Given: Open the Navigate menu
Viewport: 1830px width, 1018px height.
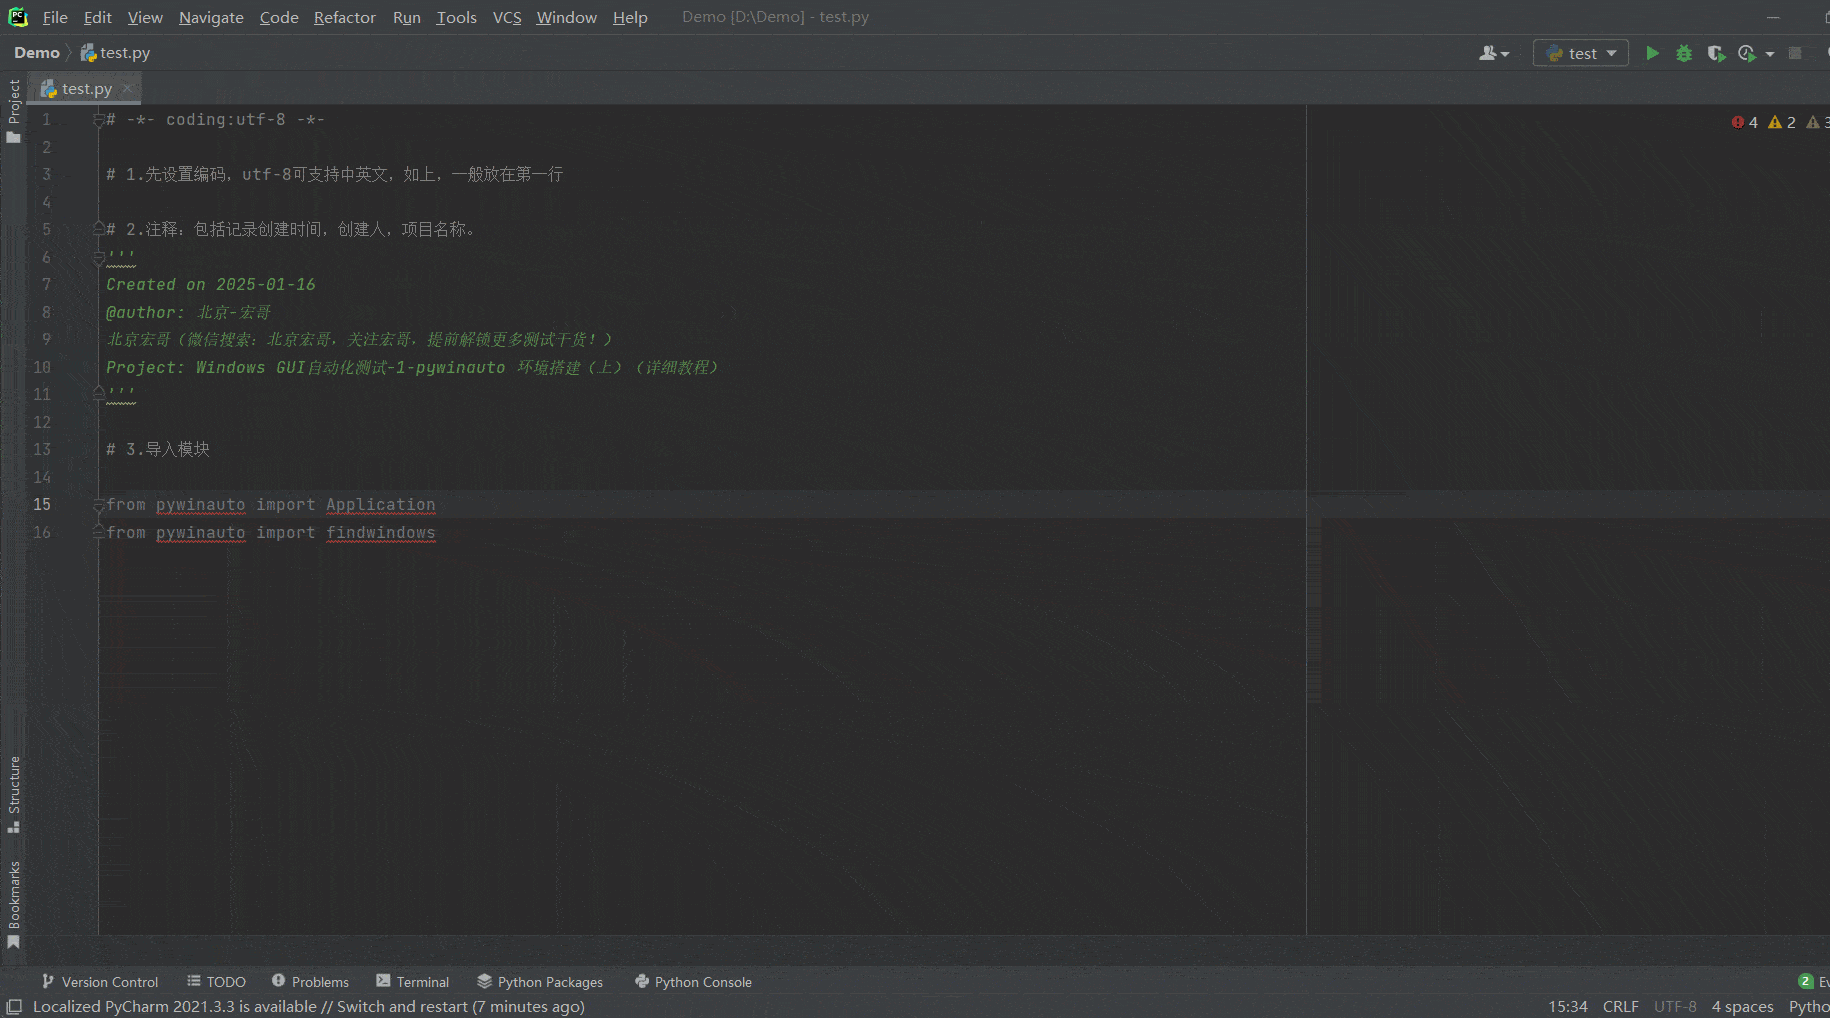Looking at the screenshot, I should coord(211,17).
